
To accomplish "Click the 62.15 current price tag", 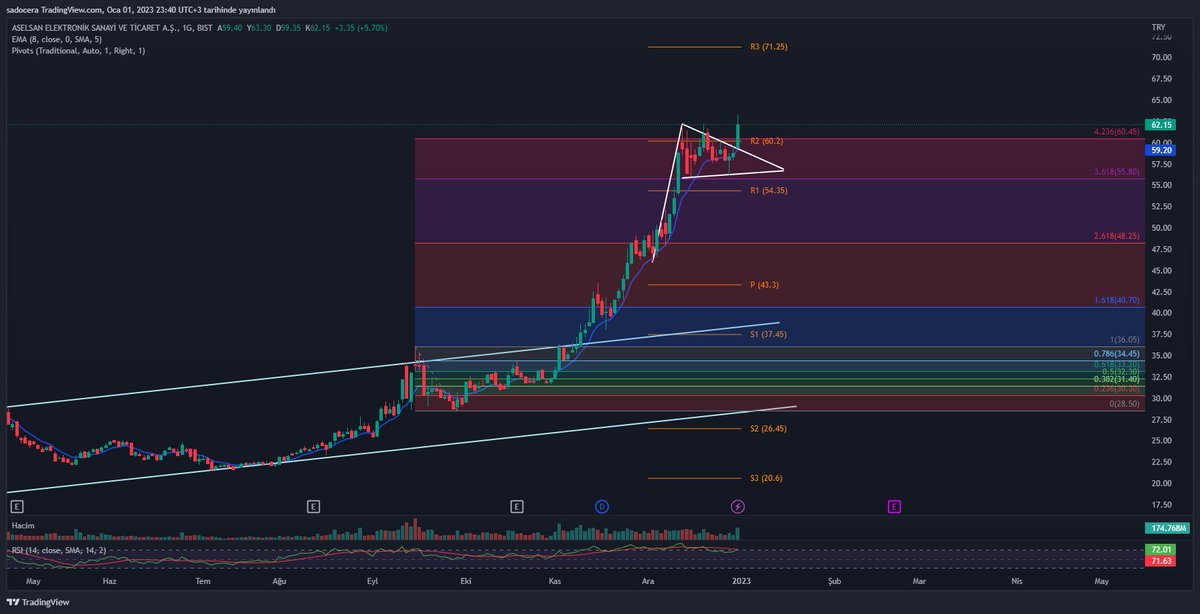I will (x=1162, y=125).
